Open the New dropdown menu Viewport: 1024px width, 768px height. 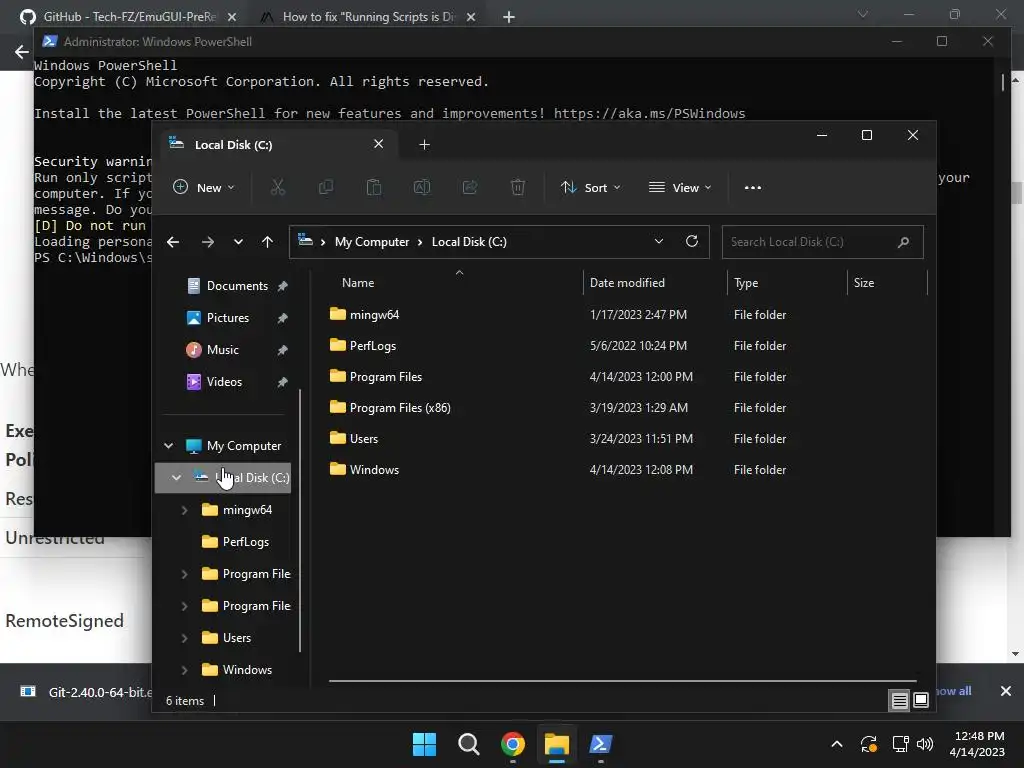pyautogui.click(x=204, y=187)
